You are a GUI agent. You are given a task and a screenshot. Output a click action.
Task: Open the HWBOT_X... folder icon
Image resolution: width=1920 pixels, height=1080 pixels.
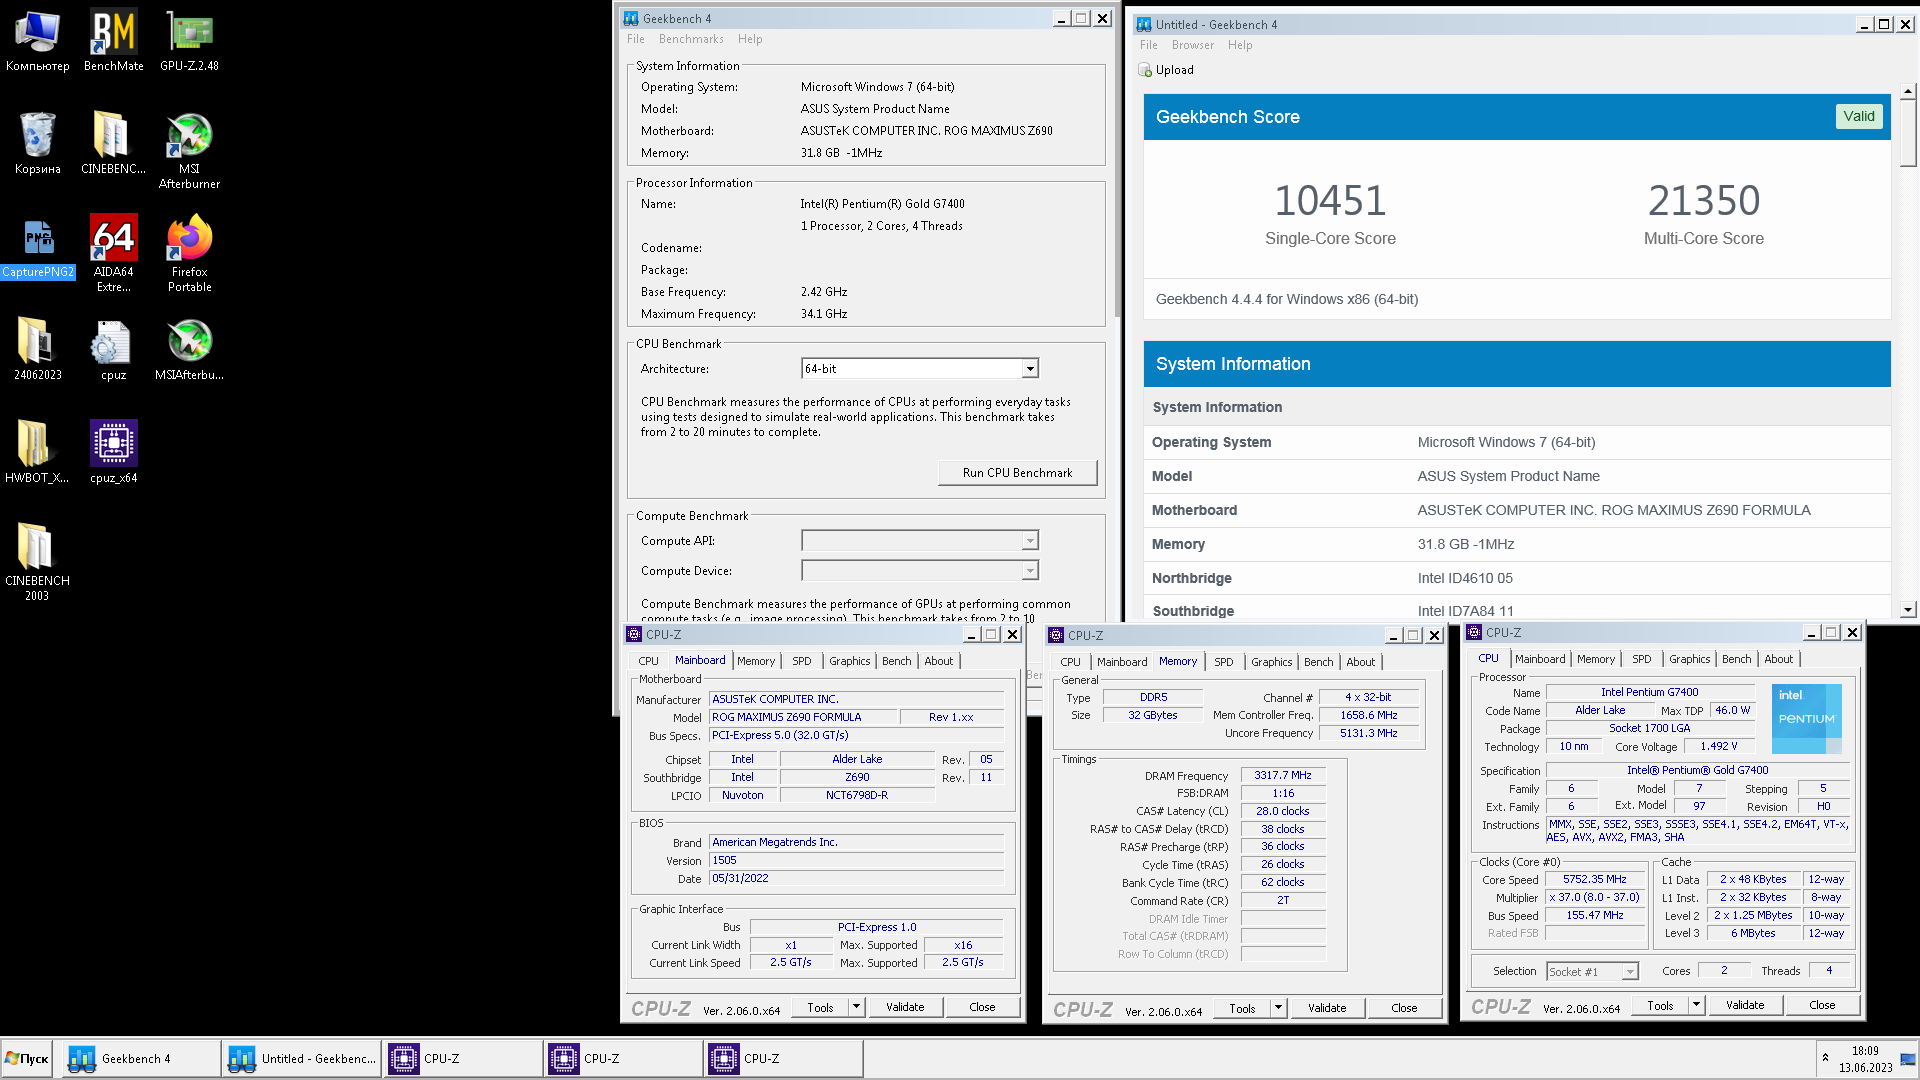37,452
